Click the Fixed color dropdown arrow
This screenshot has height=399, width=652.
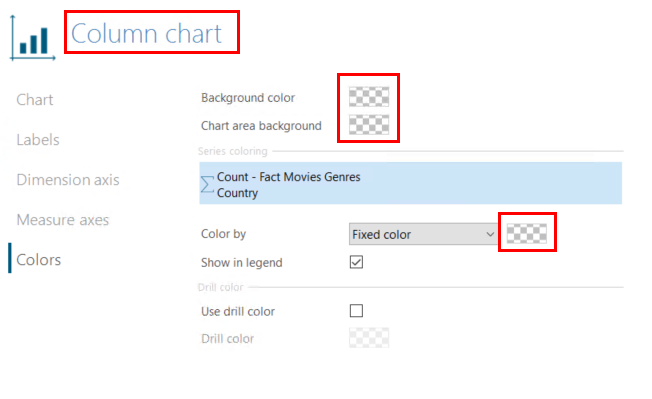point(490,234)
